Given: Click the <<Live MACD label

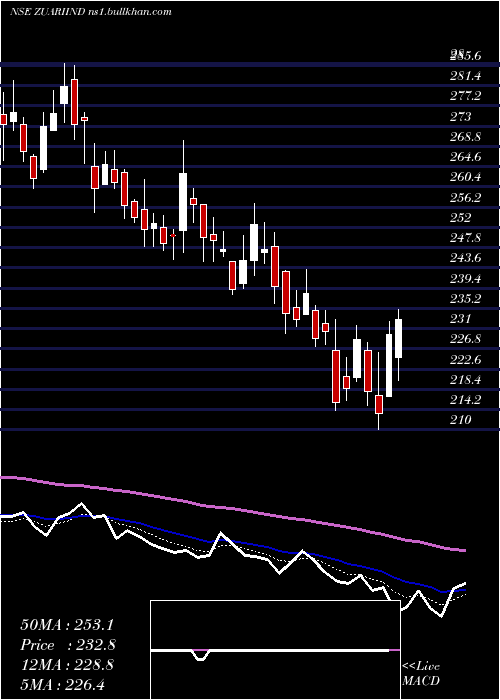Looking at the screenshot, I should point(421,673).
